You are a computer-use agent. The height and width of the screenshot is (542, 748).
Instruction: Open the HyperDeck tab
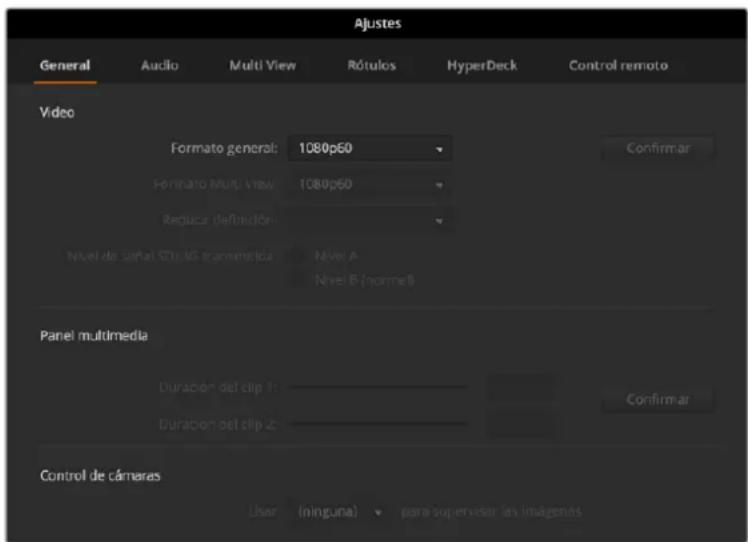pos(482,65)
